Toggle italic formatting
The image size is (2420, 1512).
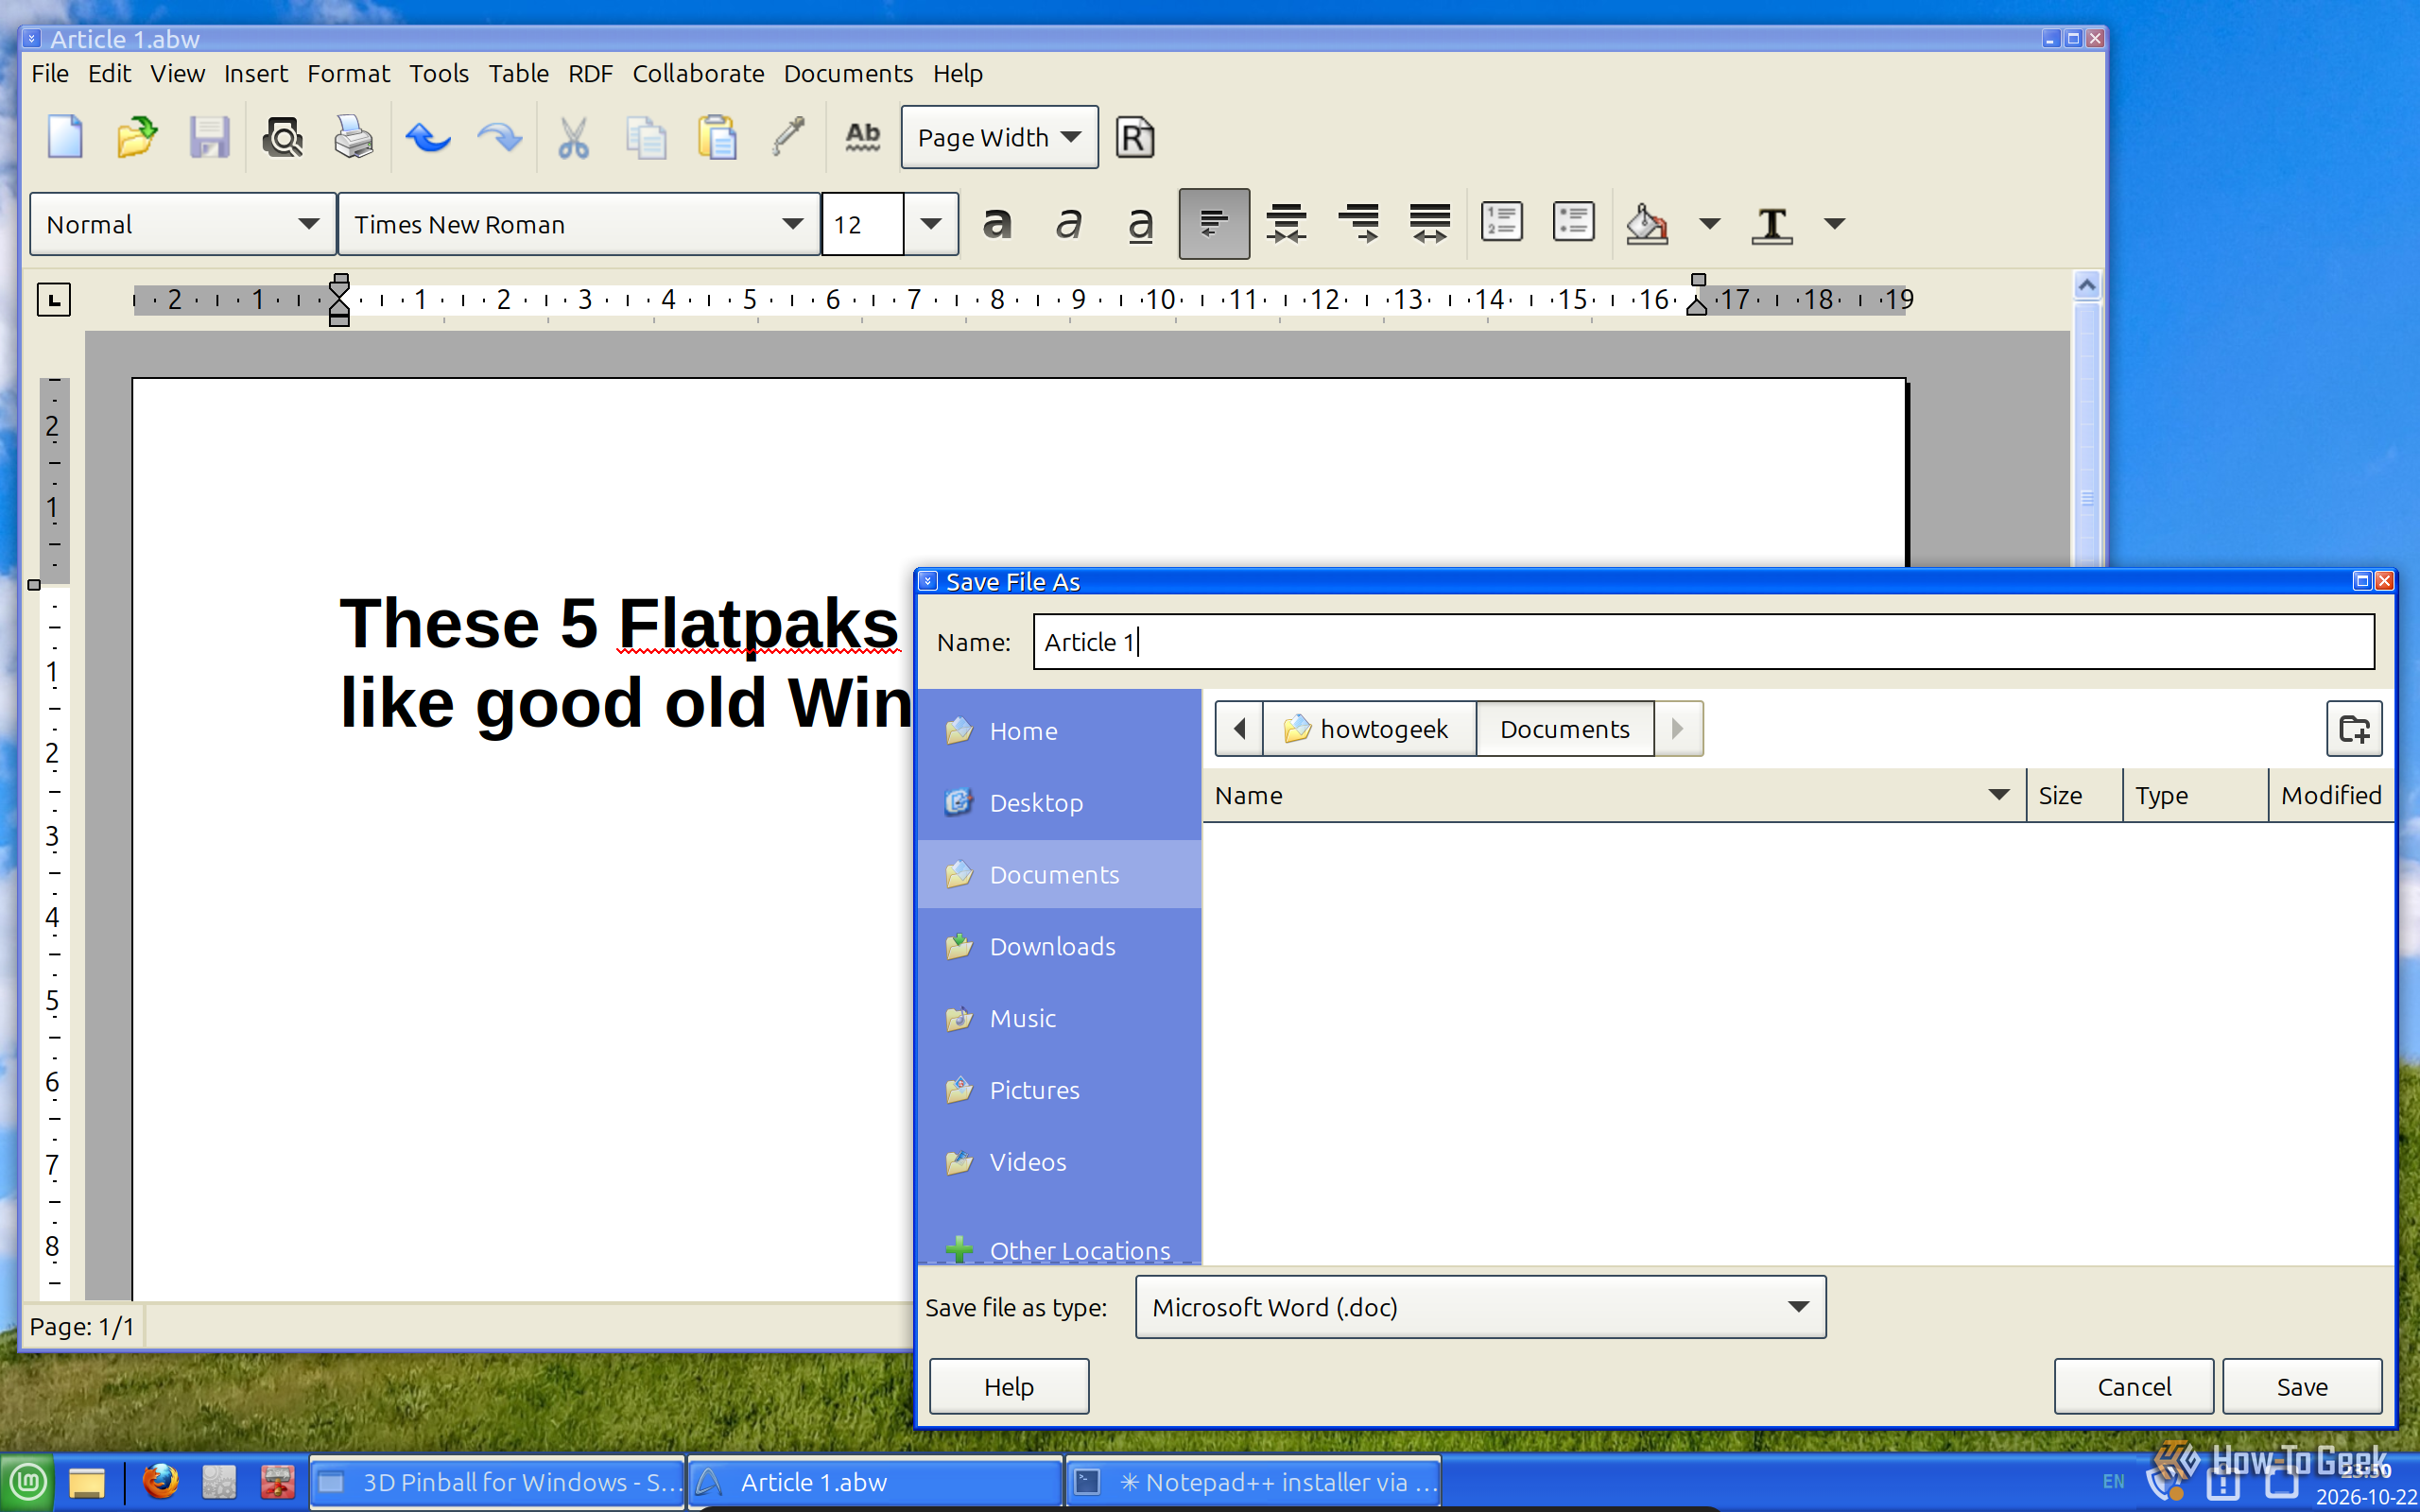[x=1069, y=223]
